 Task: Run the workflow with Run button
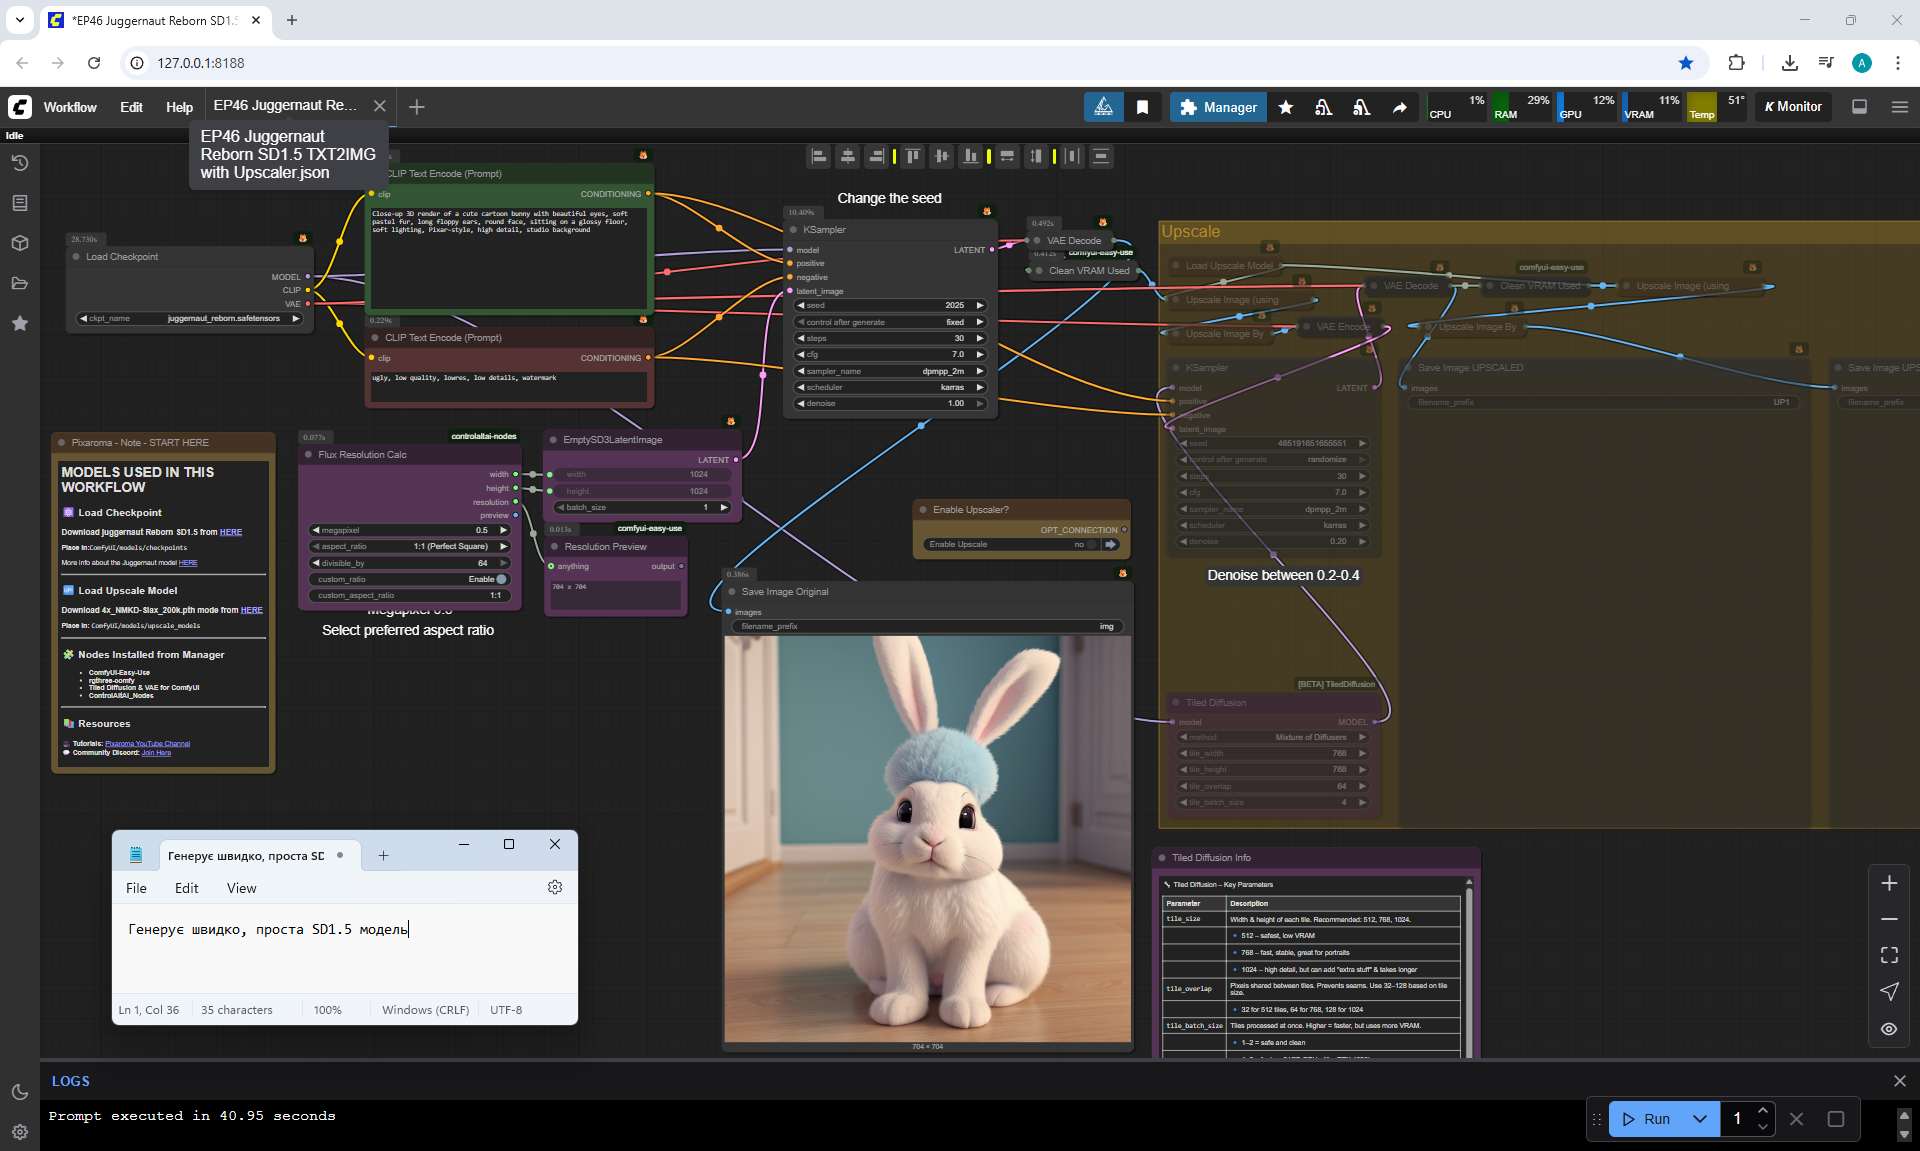[x=1647, y=1119]
